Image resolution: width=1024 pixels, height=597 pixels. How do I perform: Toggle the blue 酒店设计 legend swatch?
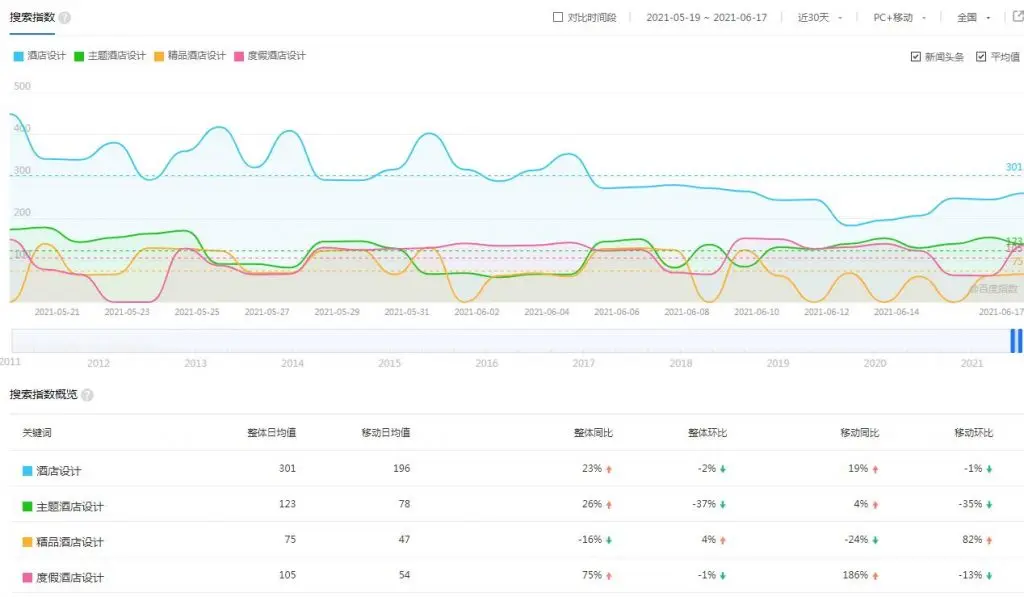(x=18, y=56)
